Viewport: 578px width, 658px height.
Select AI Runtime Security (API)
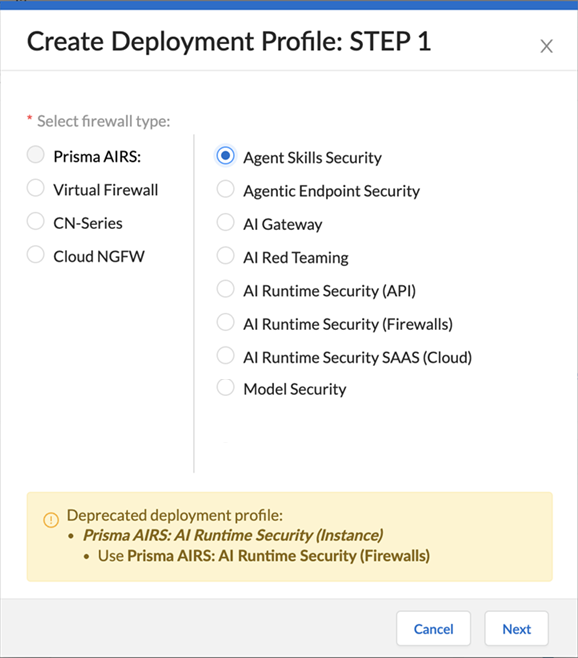click(x=225, y=289)
